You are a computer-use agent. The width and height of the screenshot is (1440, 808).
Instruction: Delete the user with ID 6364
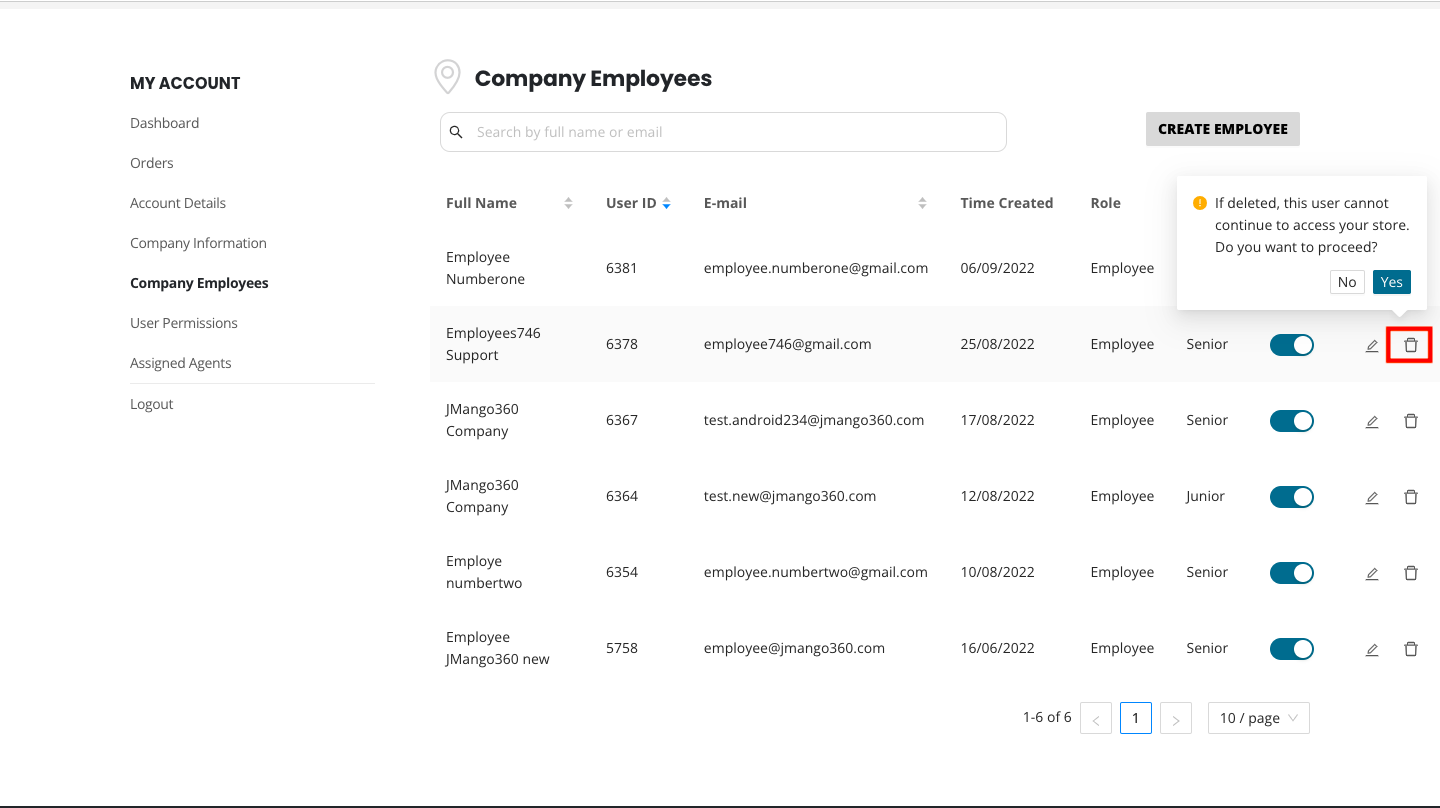point(1410,497)
